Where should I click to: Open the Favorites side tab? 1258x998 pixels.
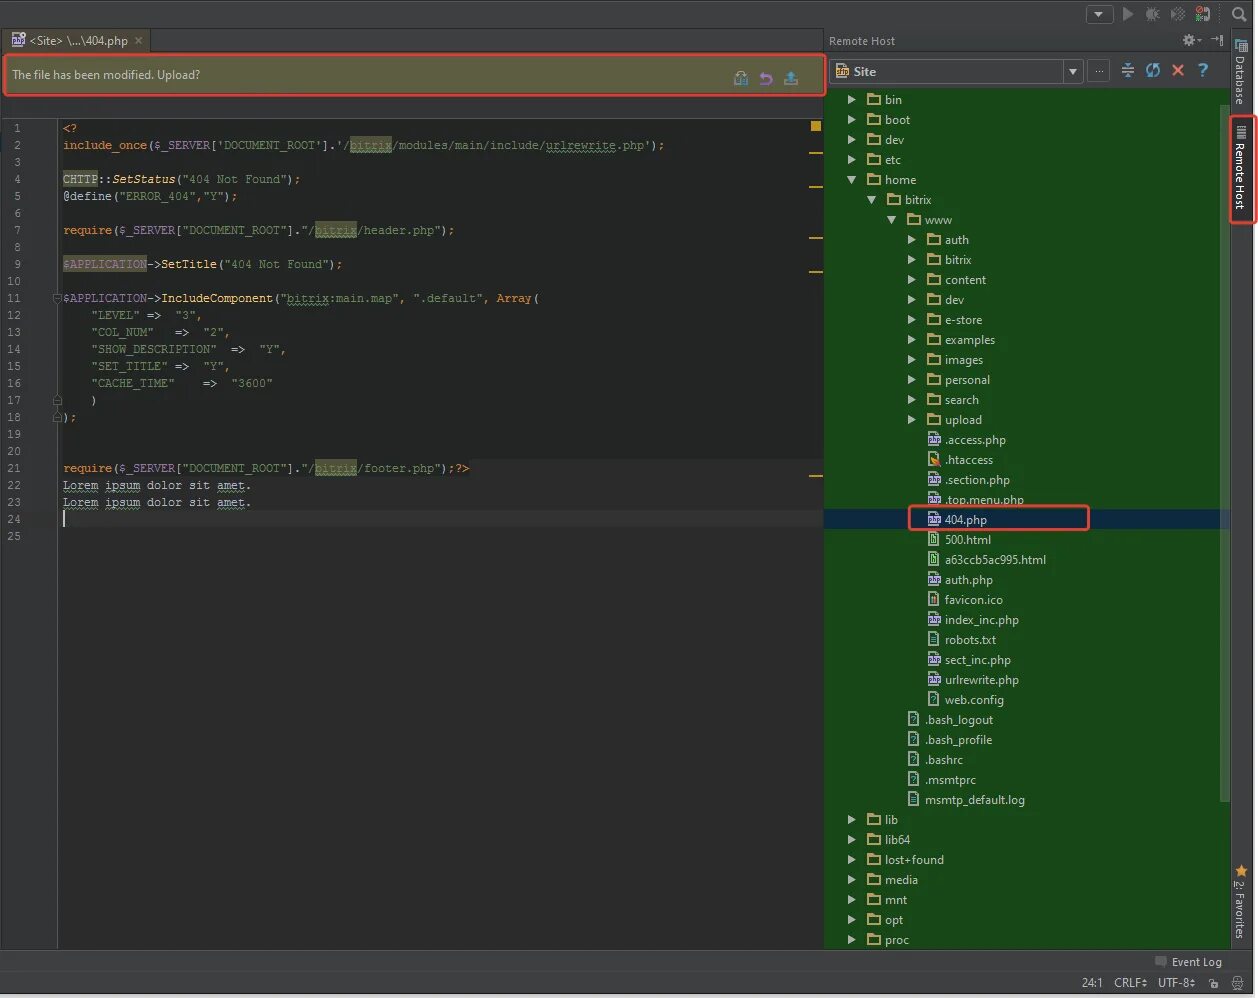1241,902
